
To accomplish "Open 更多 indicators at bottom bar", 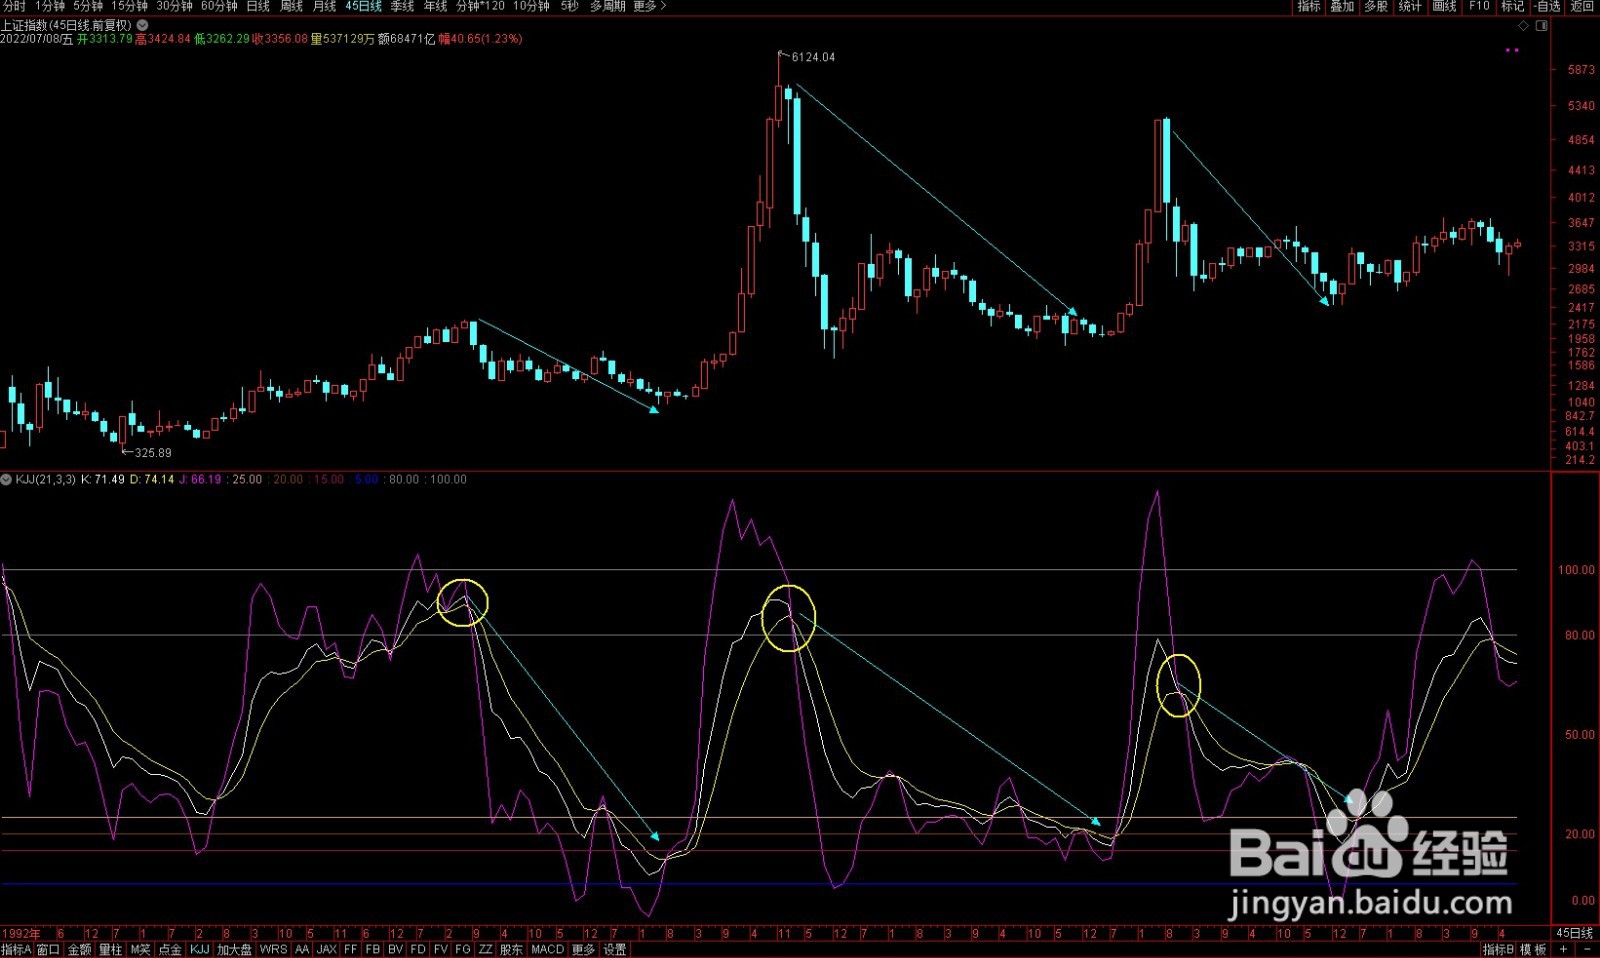I will coord(583,950).
